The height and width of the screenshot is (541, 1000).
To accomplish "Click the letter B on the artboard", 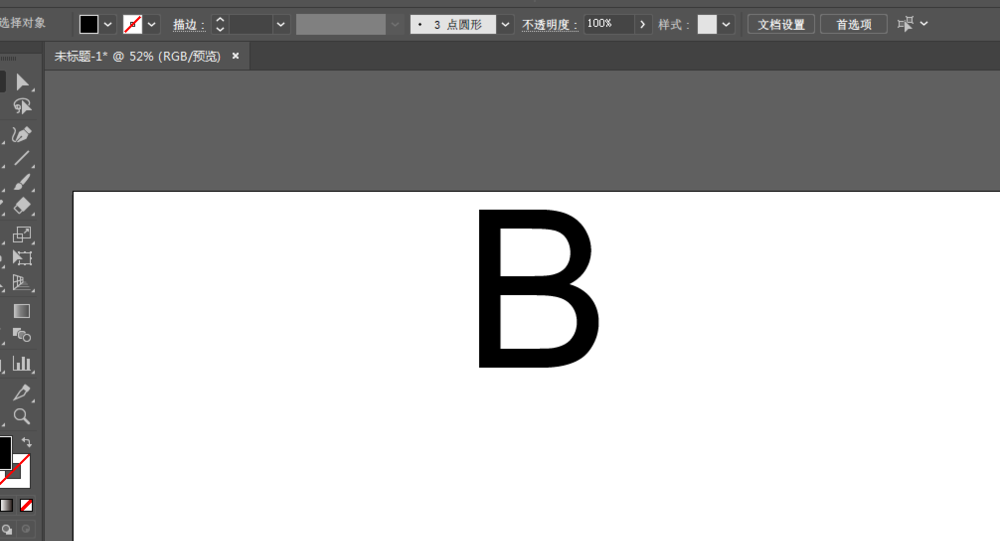I will (538, 288).
